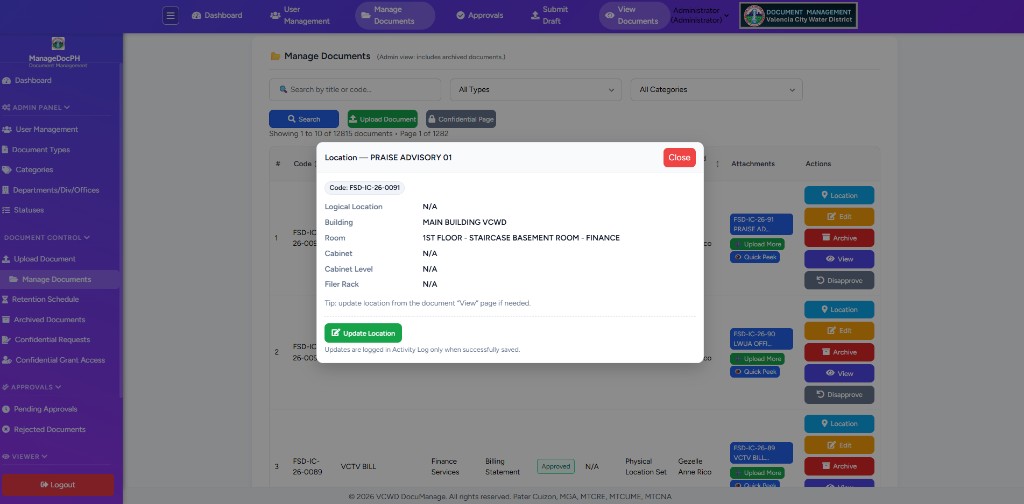Click Edit button for row 1
Image resolution: width=1024 pixels, height=504 pixels.
[839, 217]
